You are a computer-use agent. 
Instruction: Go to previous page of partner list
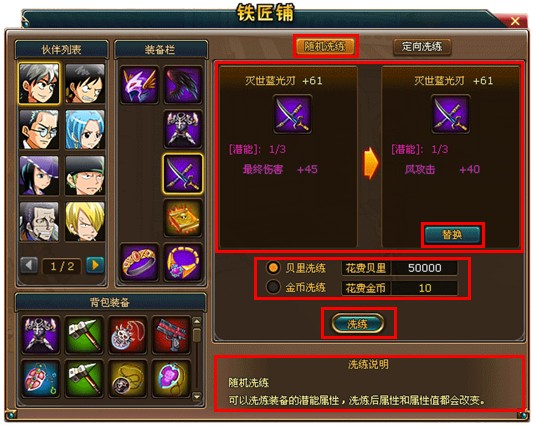click(x=29, y=265)
